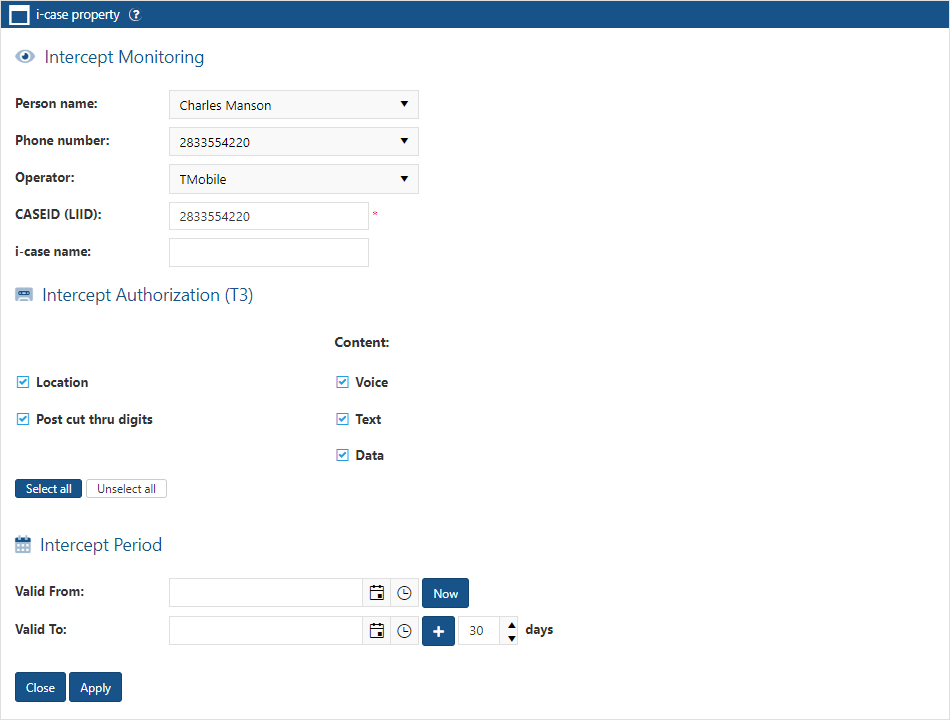Uncheck the Location checkbox
950x720 pixels.
(23, 382)
